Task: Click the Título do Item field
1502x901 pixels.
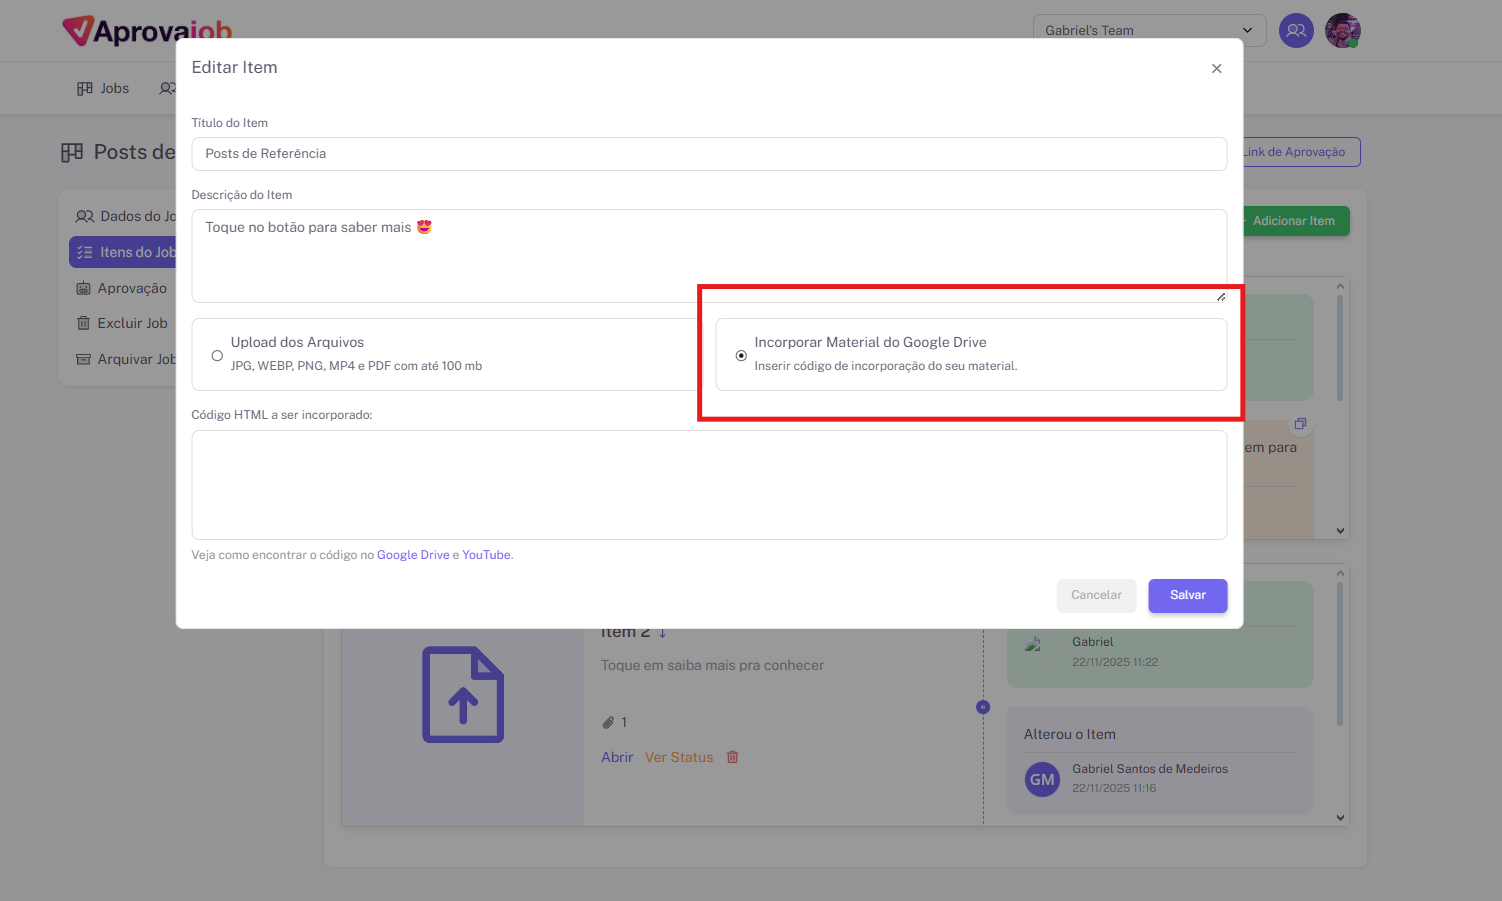Action: [709, 154]
